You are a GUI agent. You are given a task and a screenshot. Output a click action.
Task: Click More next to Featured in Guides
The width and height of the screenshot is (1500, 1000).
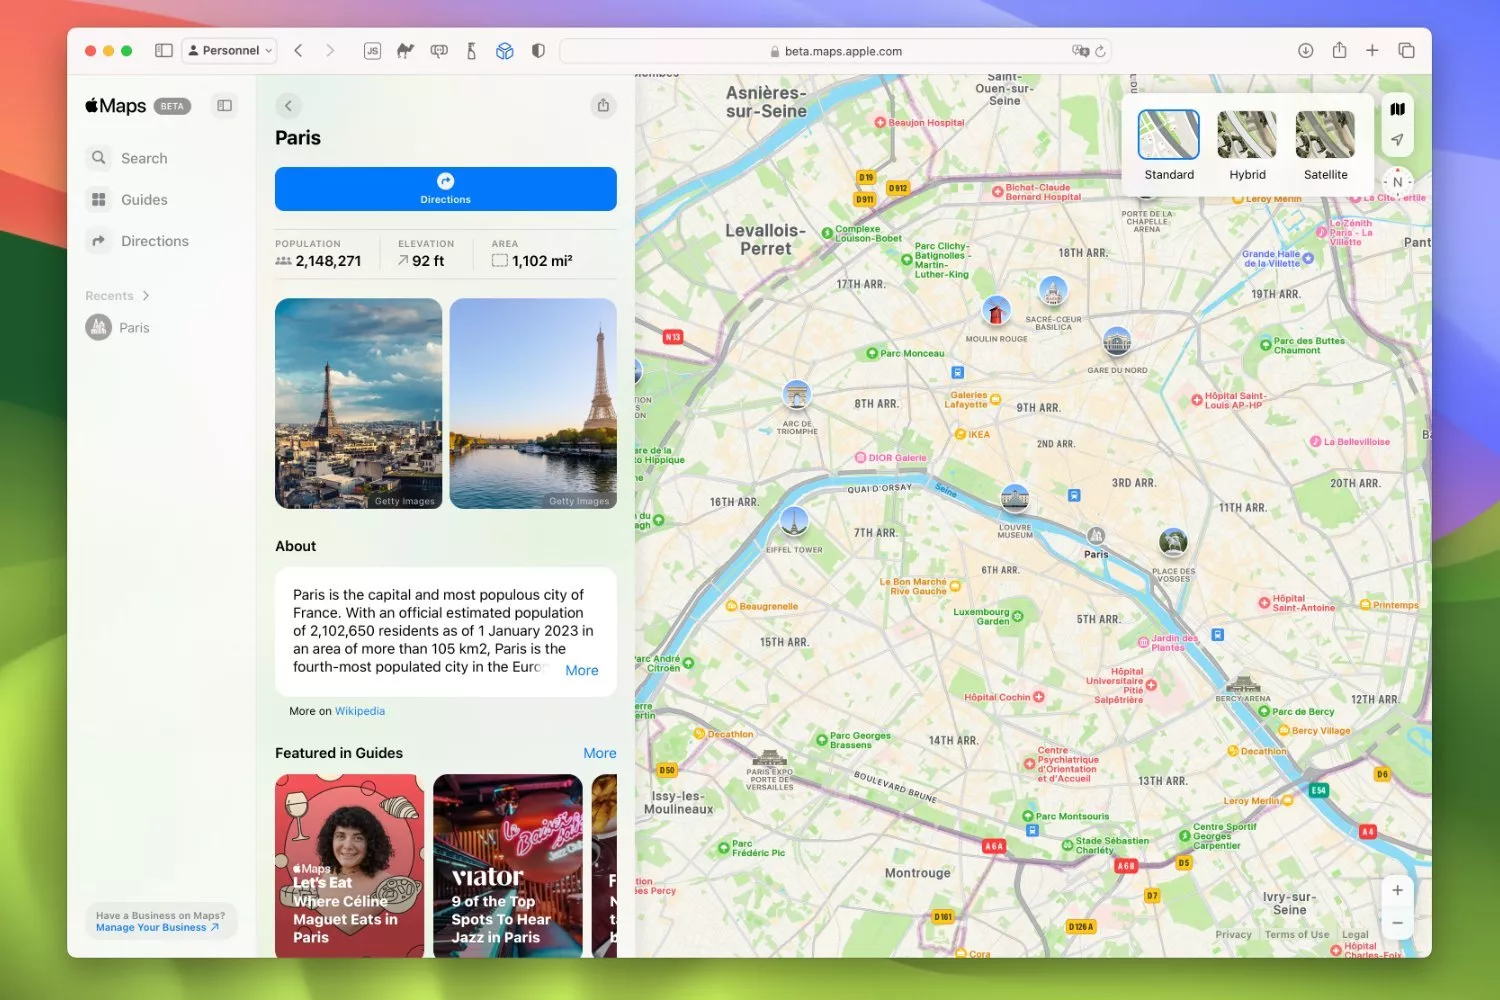[x=600, y=753]
